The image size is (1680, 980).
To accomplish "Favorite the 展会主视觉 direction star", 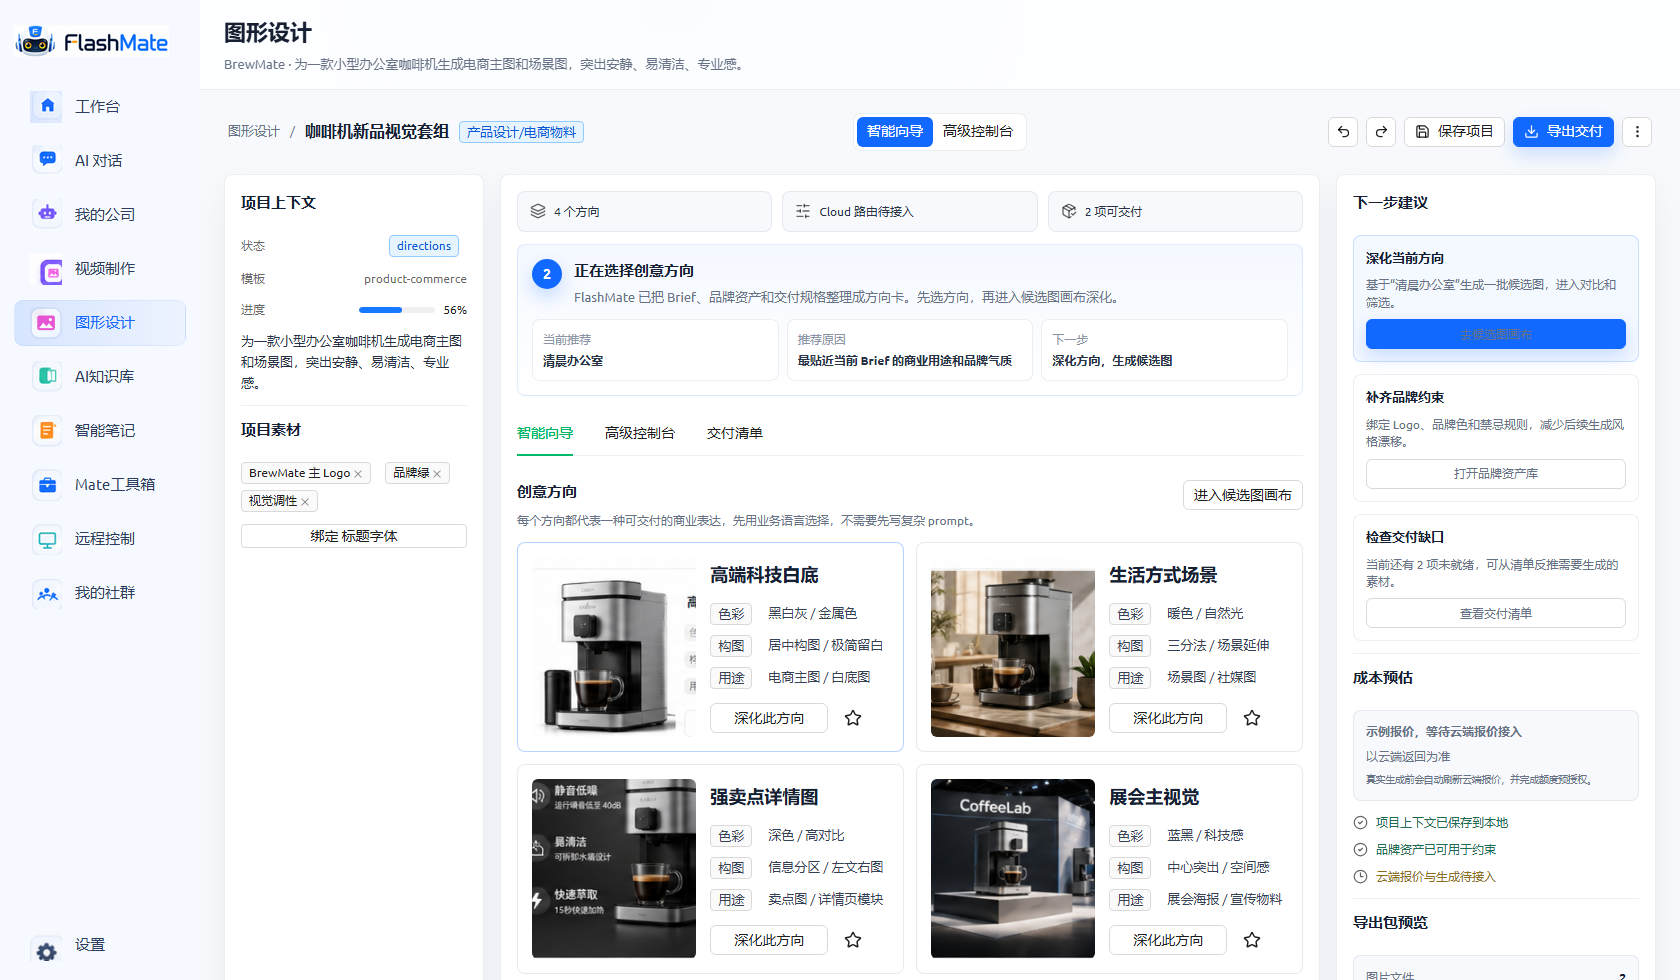I will [1252, 940].
